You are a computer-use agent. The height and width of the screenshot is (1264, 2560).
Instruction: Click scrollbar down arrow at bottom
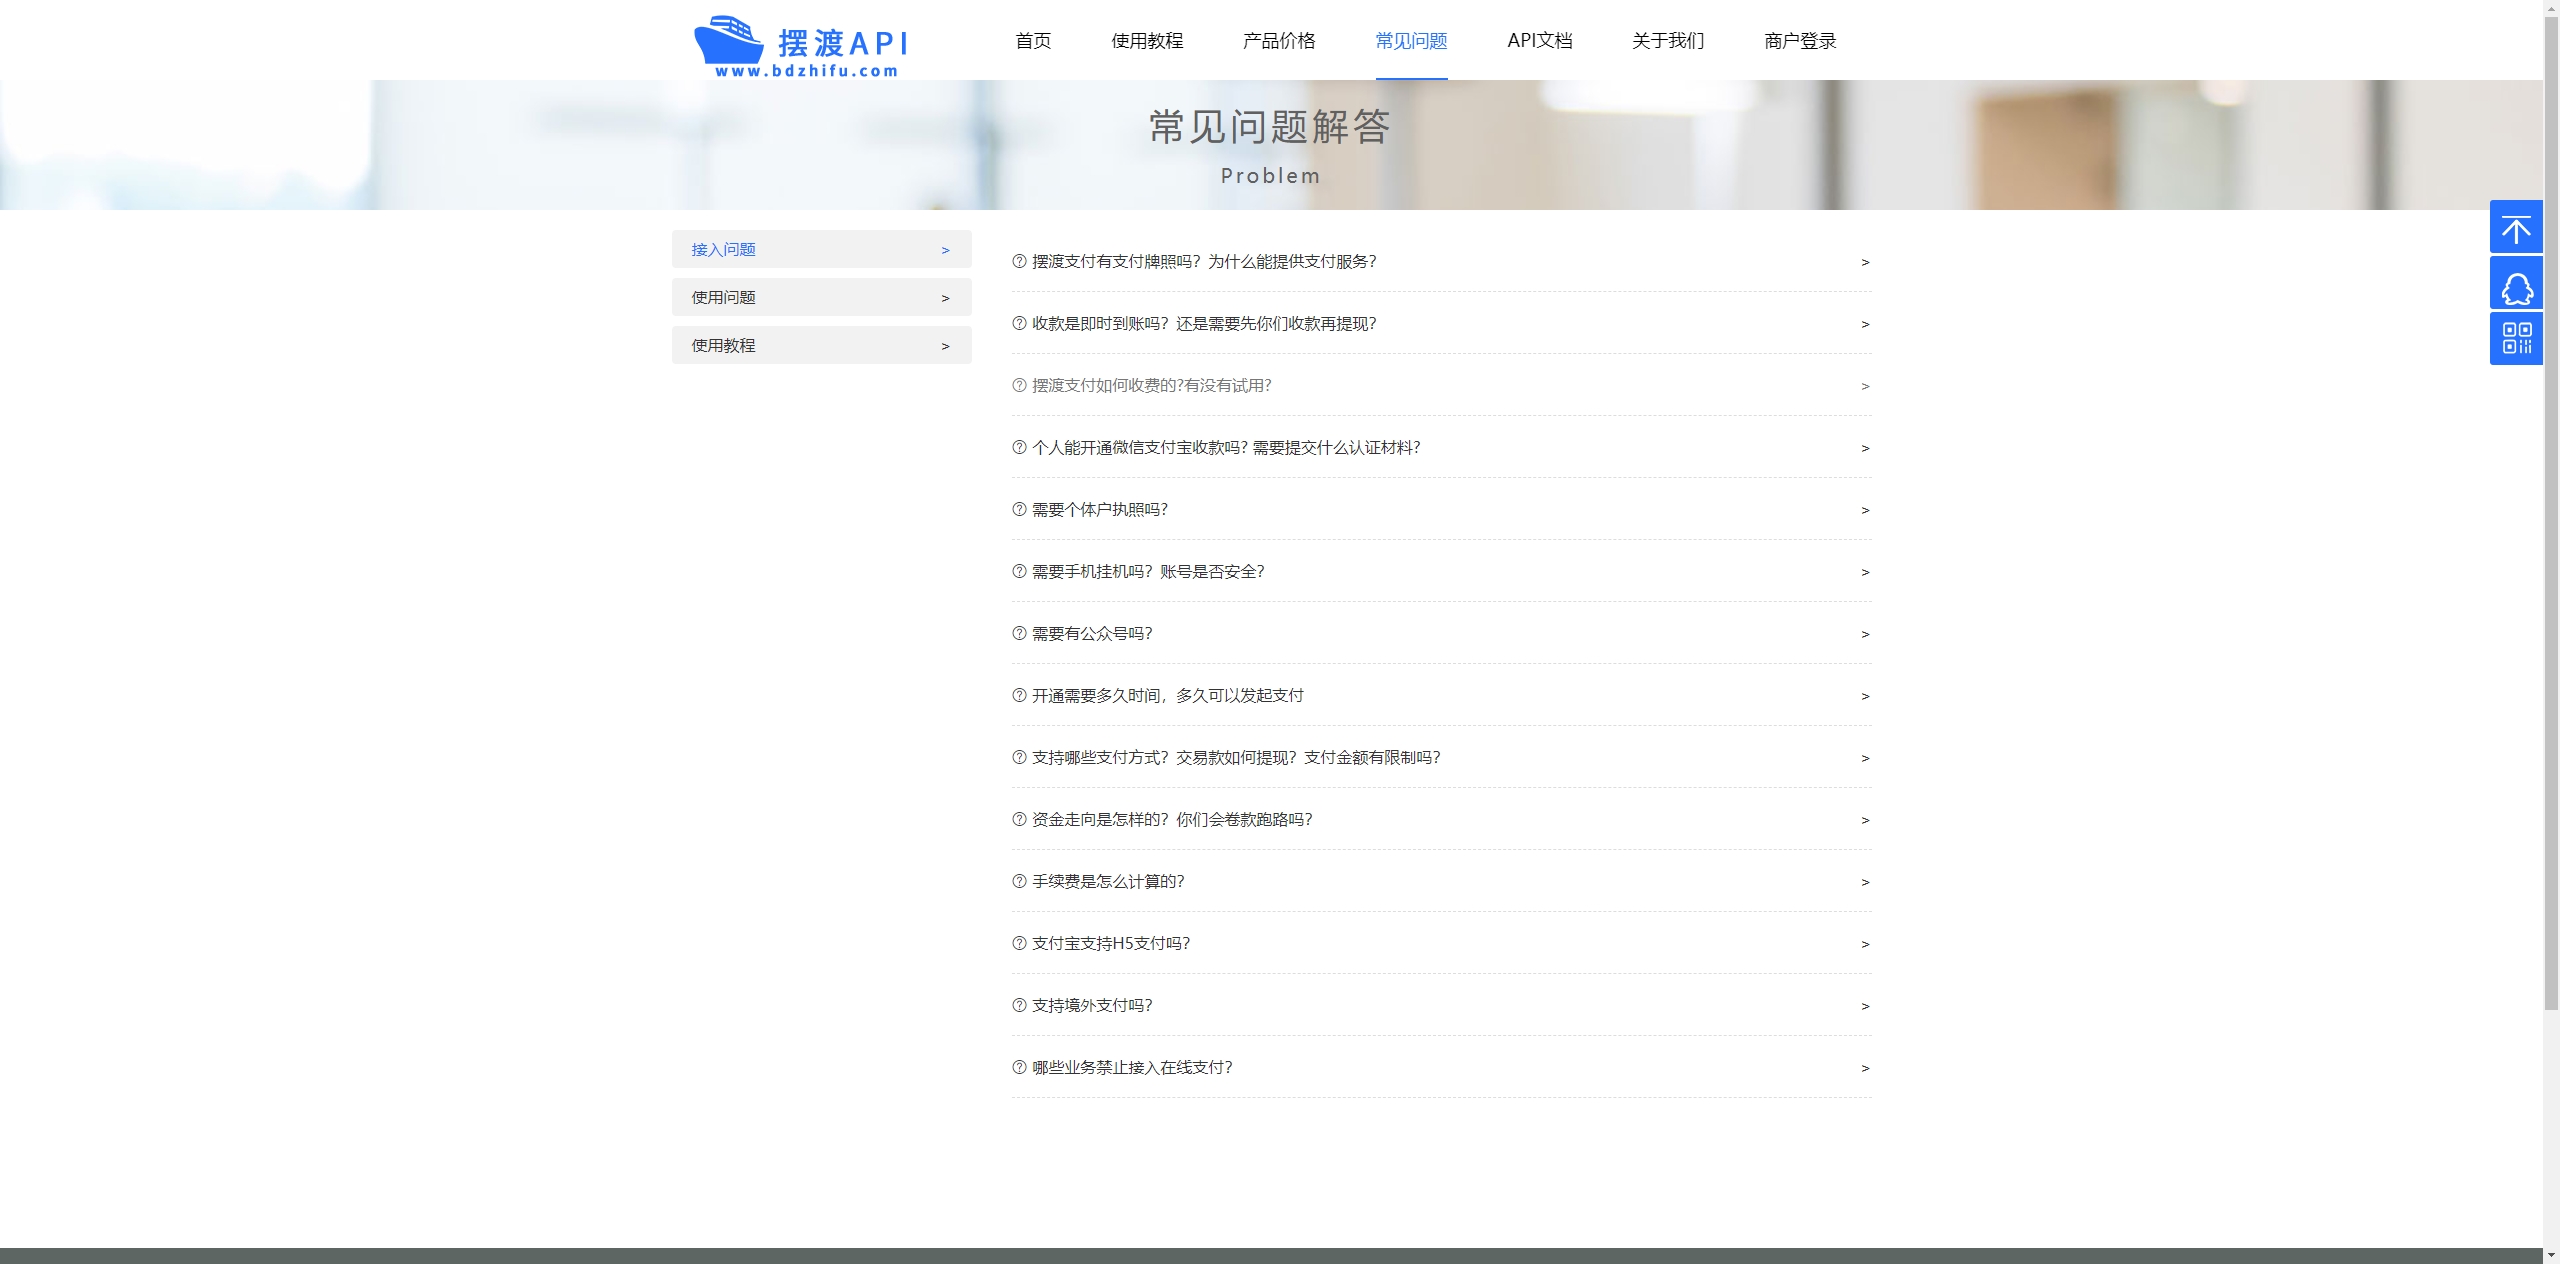click(x=2551, y=1255)
